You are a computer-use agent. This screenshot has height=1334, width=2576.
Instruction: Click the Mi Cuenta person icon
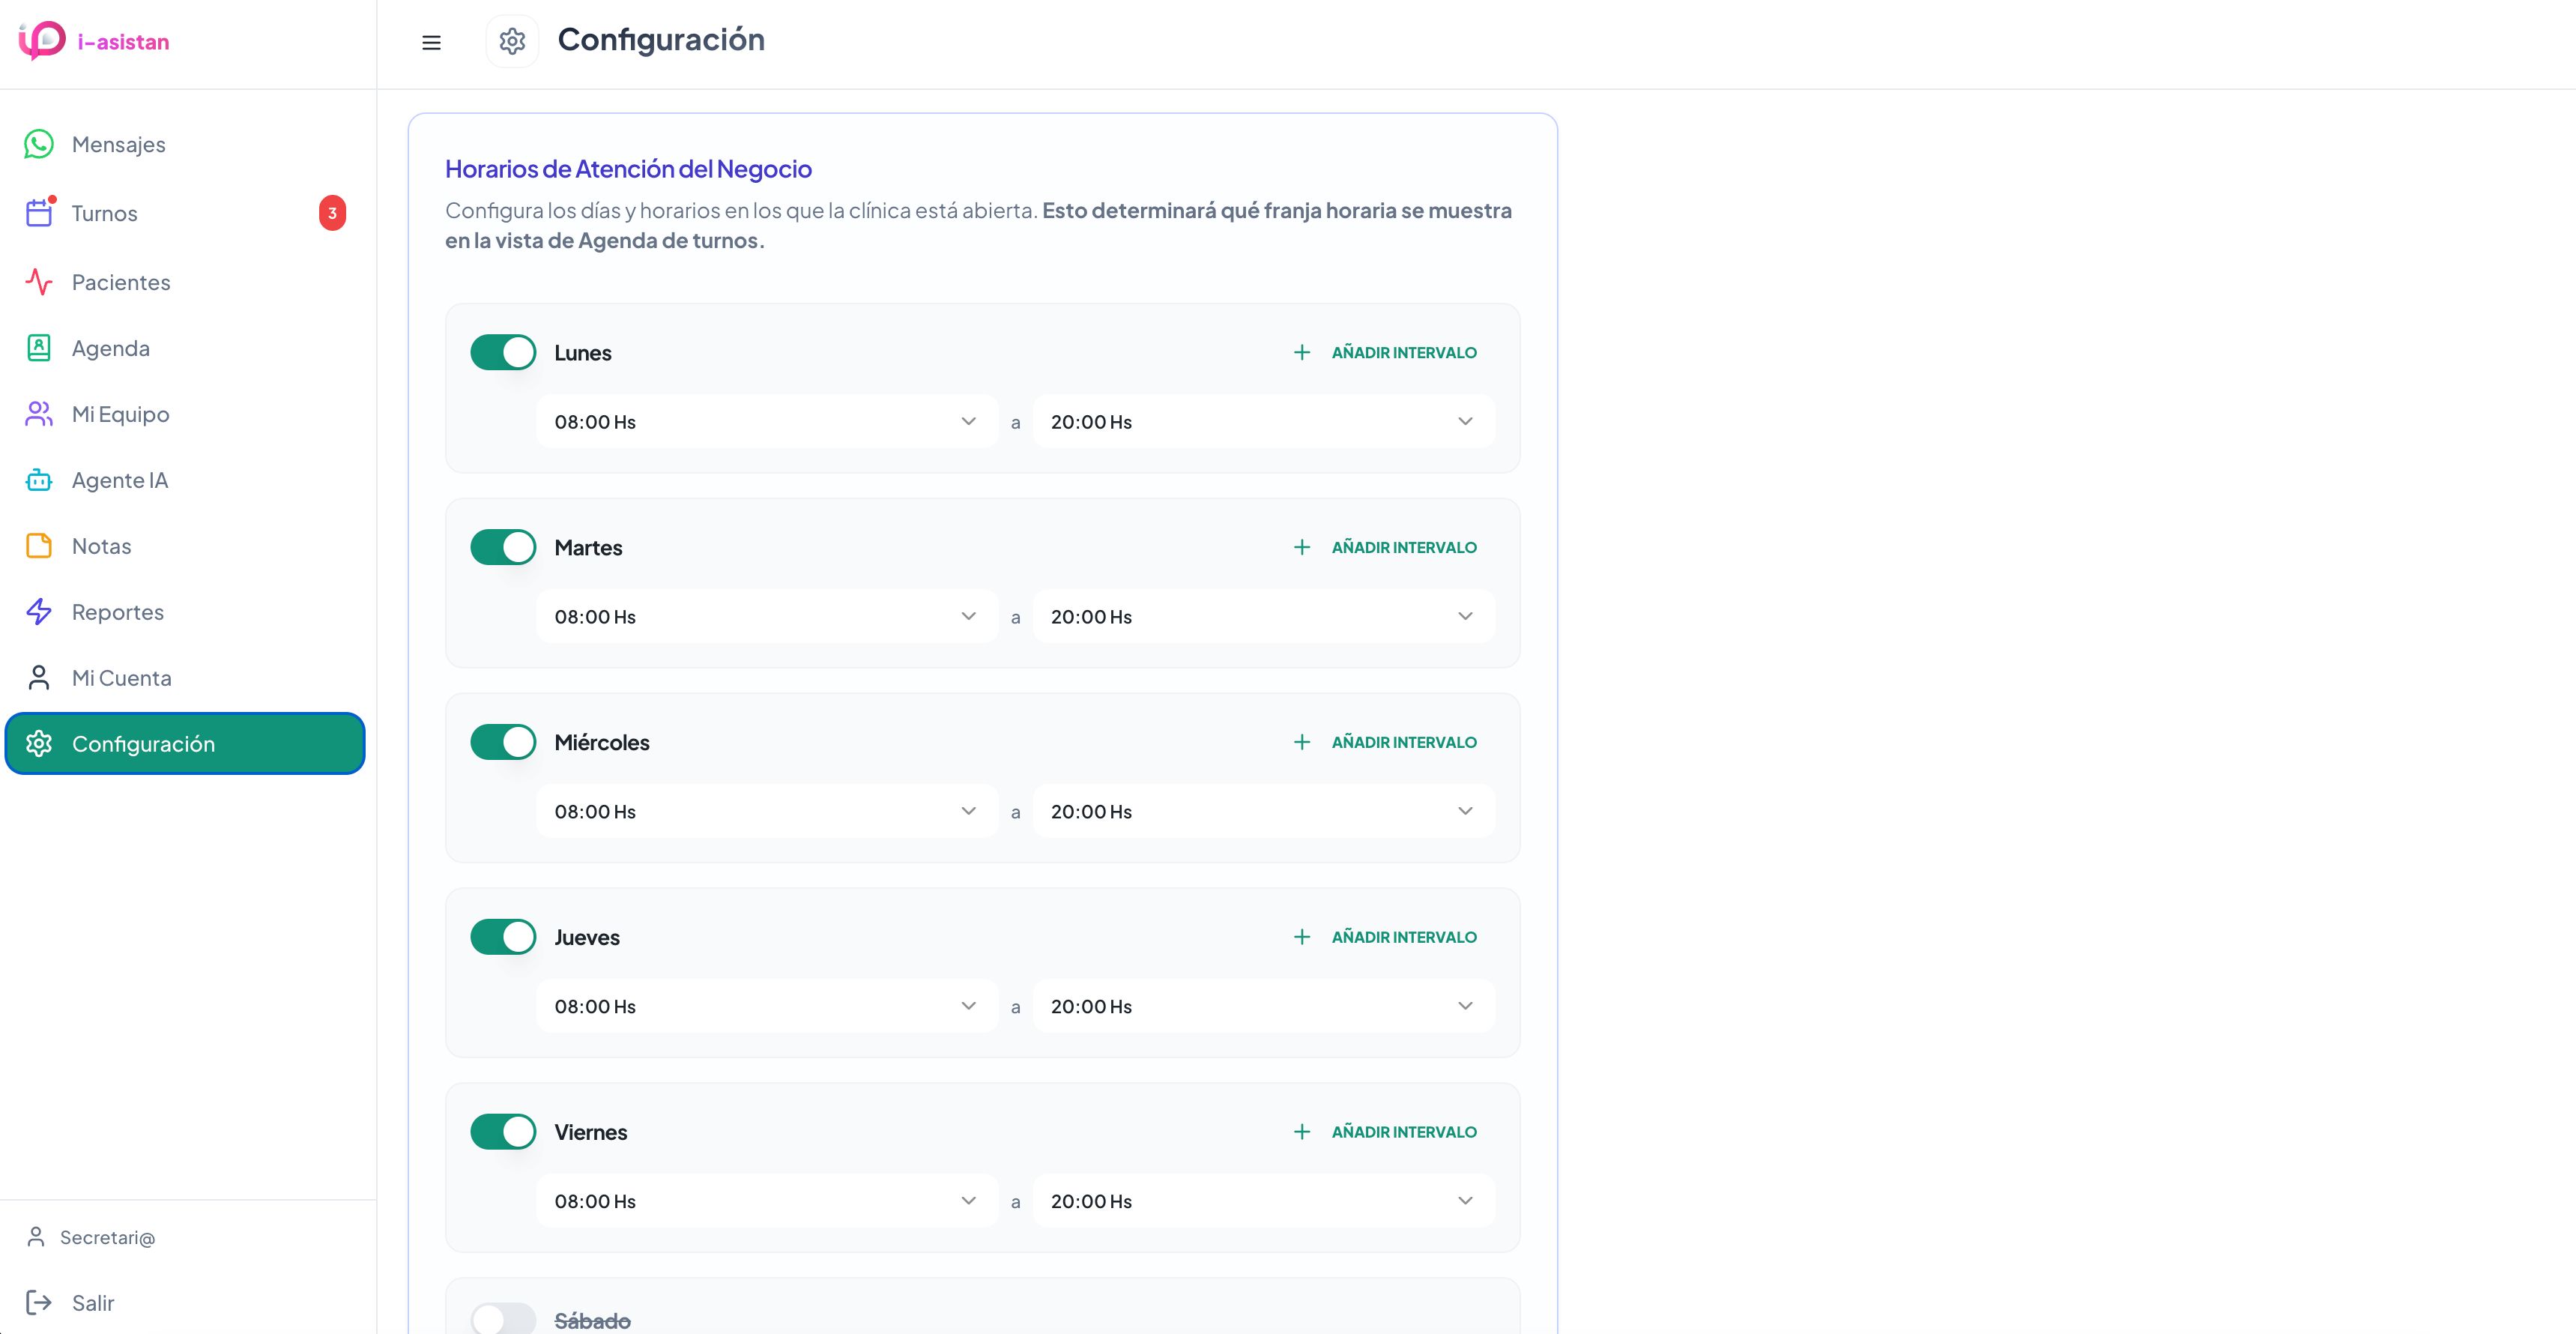click(x=39, y=678)
